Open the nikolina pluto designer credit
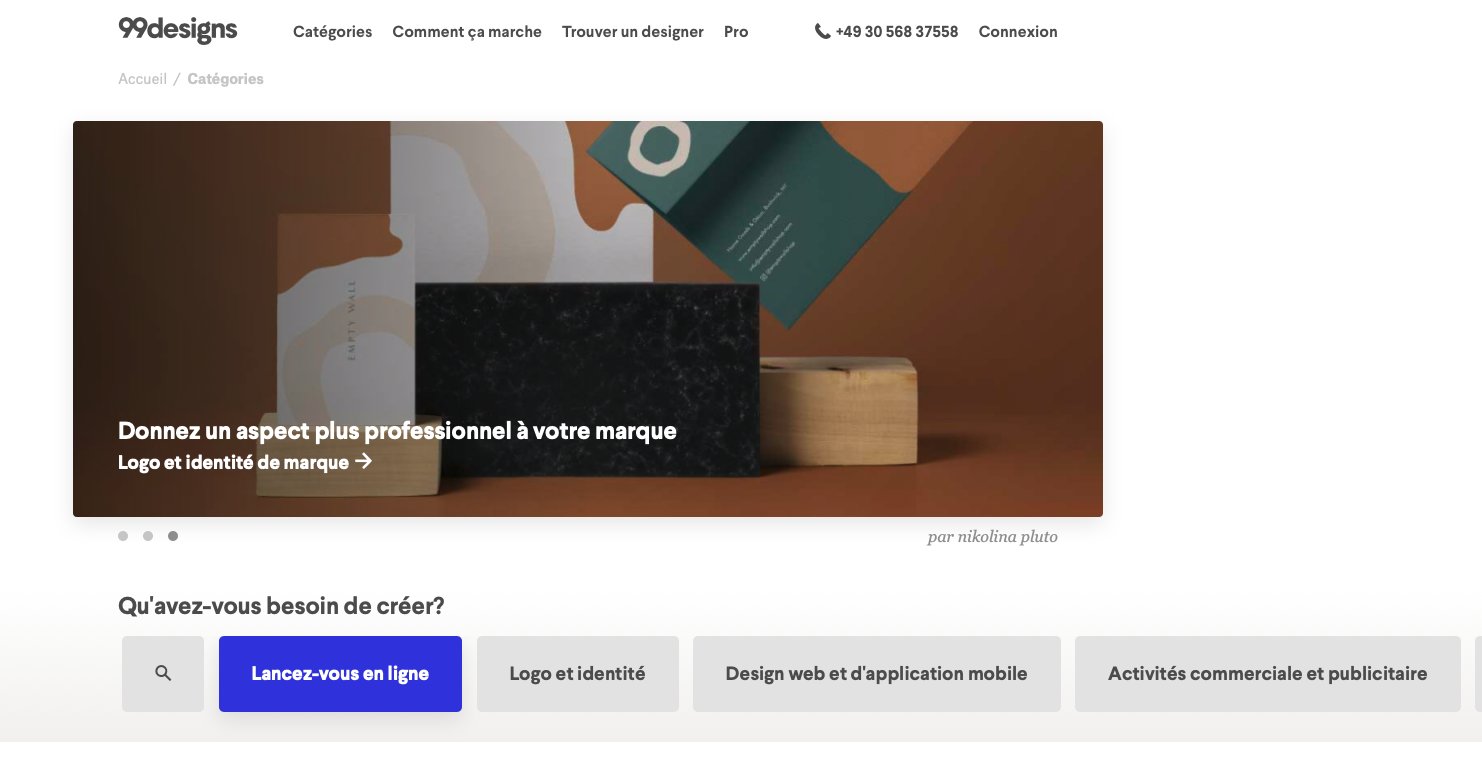Viewport: 1482px width, 758px height. [992, 537]
